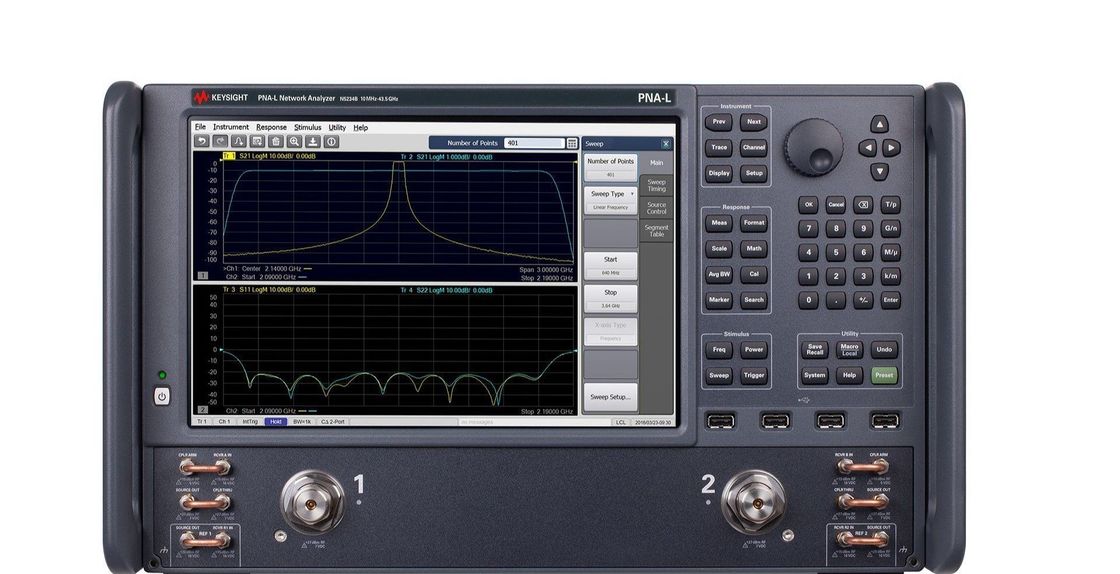Viewport: 1120px width, 574px height.
Task: Open the Response menu
Action: click(x=271, y=127)
